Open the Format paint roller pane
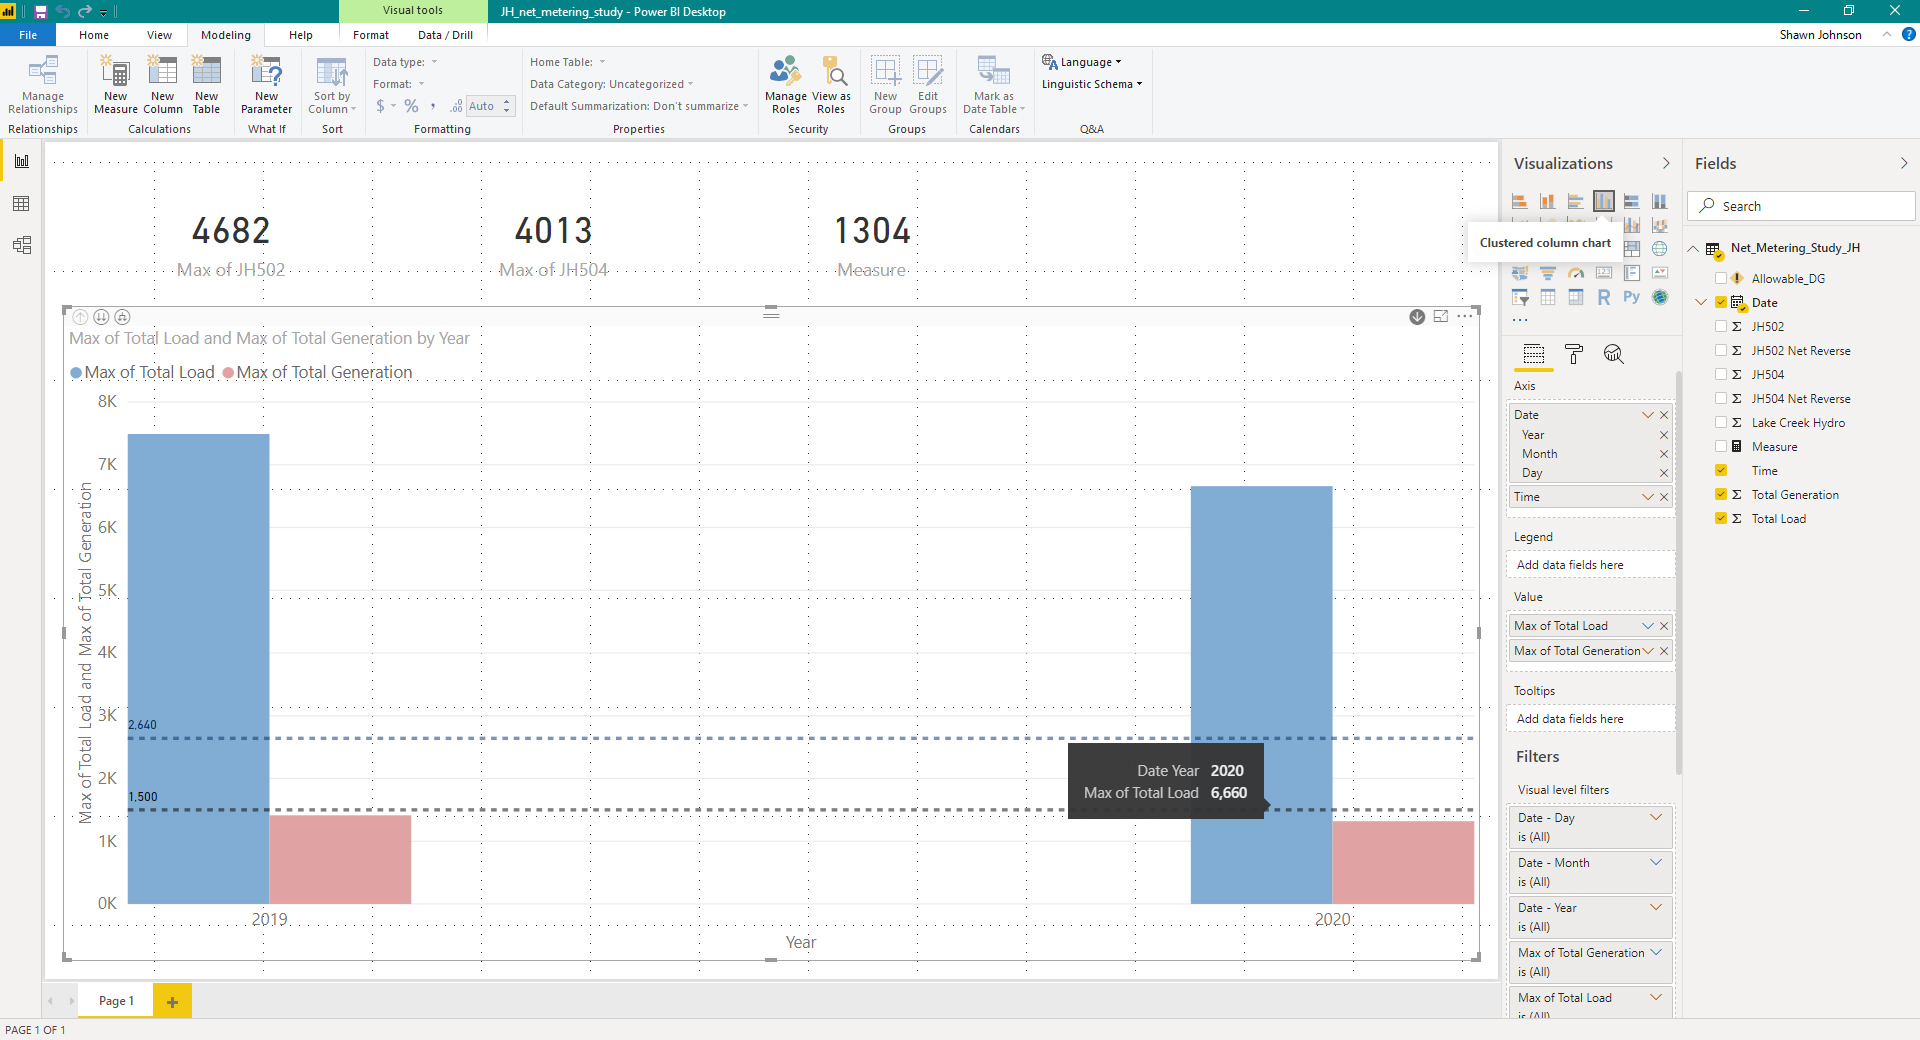This screenshot has height=1040, width=1920. click(x=1574, y=354)
